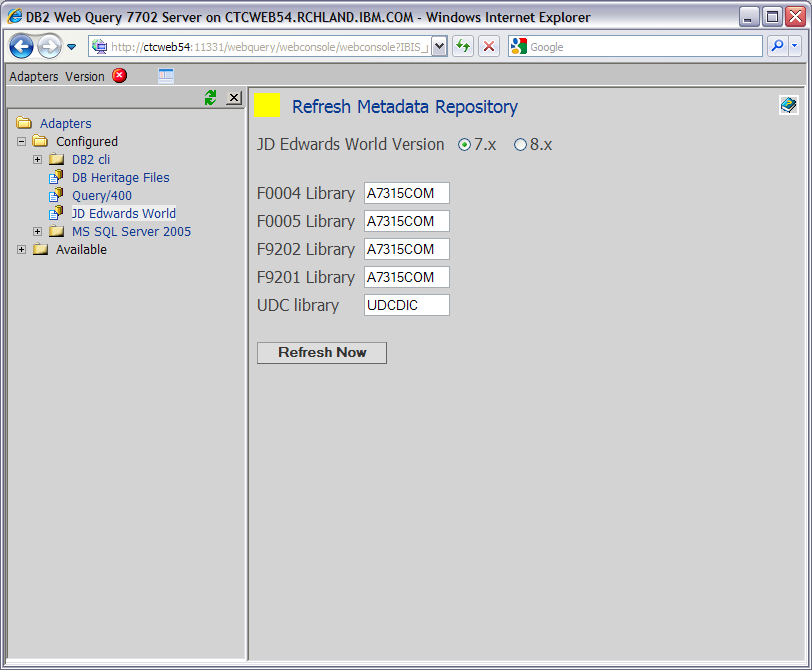
Task: Click the JD Edwards World adapter icon
Action: pos(56,213)
